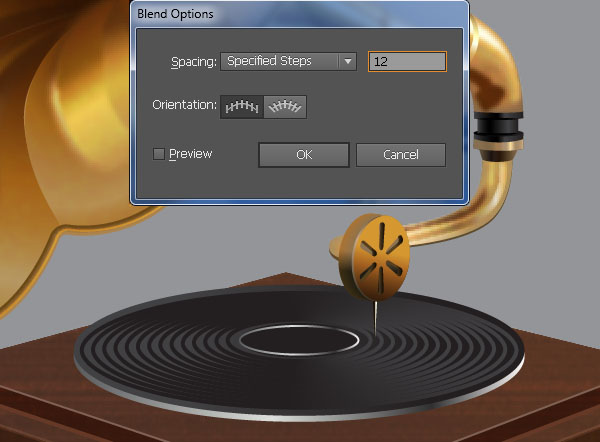Click the steps value field containing 12
Screen dimensions: 600x442
click(x=407, y=62)
